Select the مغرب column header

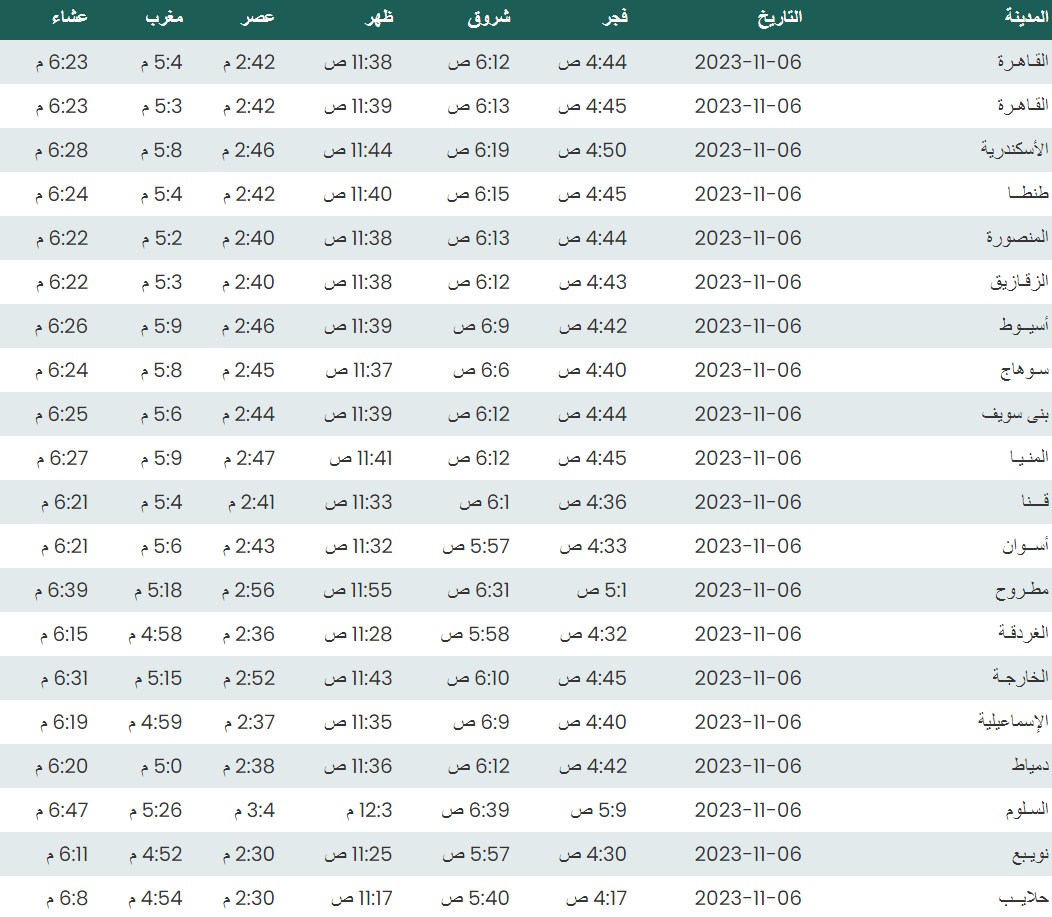[x=164, y=17]
